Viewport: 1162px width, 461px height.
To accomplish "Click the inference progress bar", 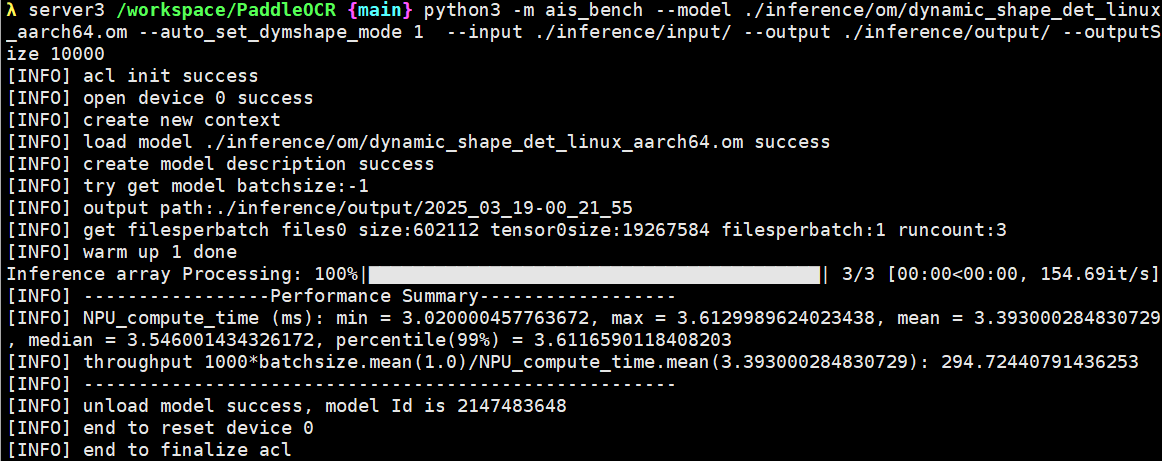I will [594, 274].
